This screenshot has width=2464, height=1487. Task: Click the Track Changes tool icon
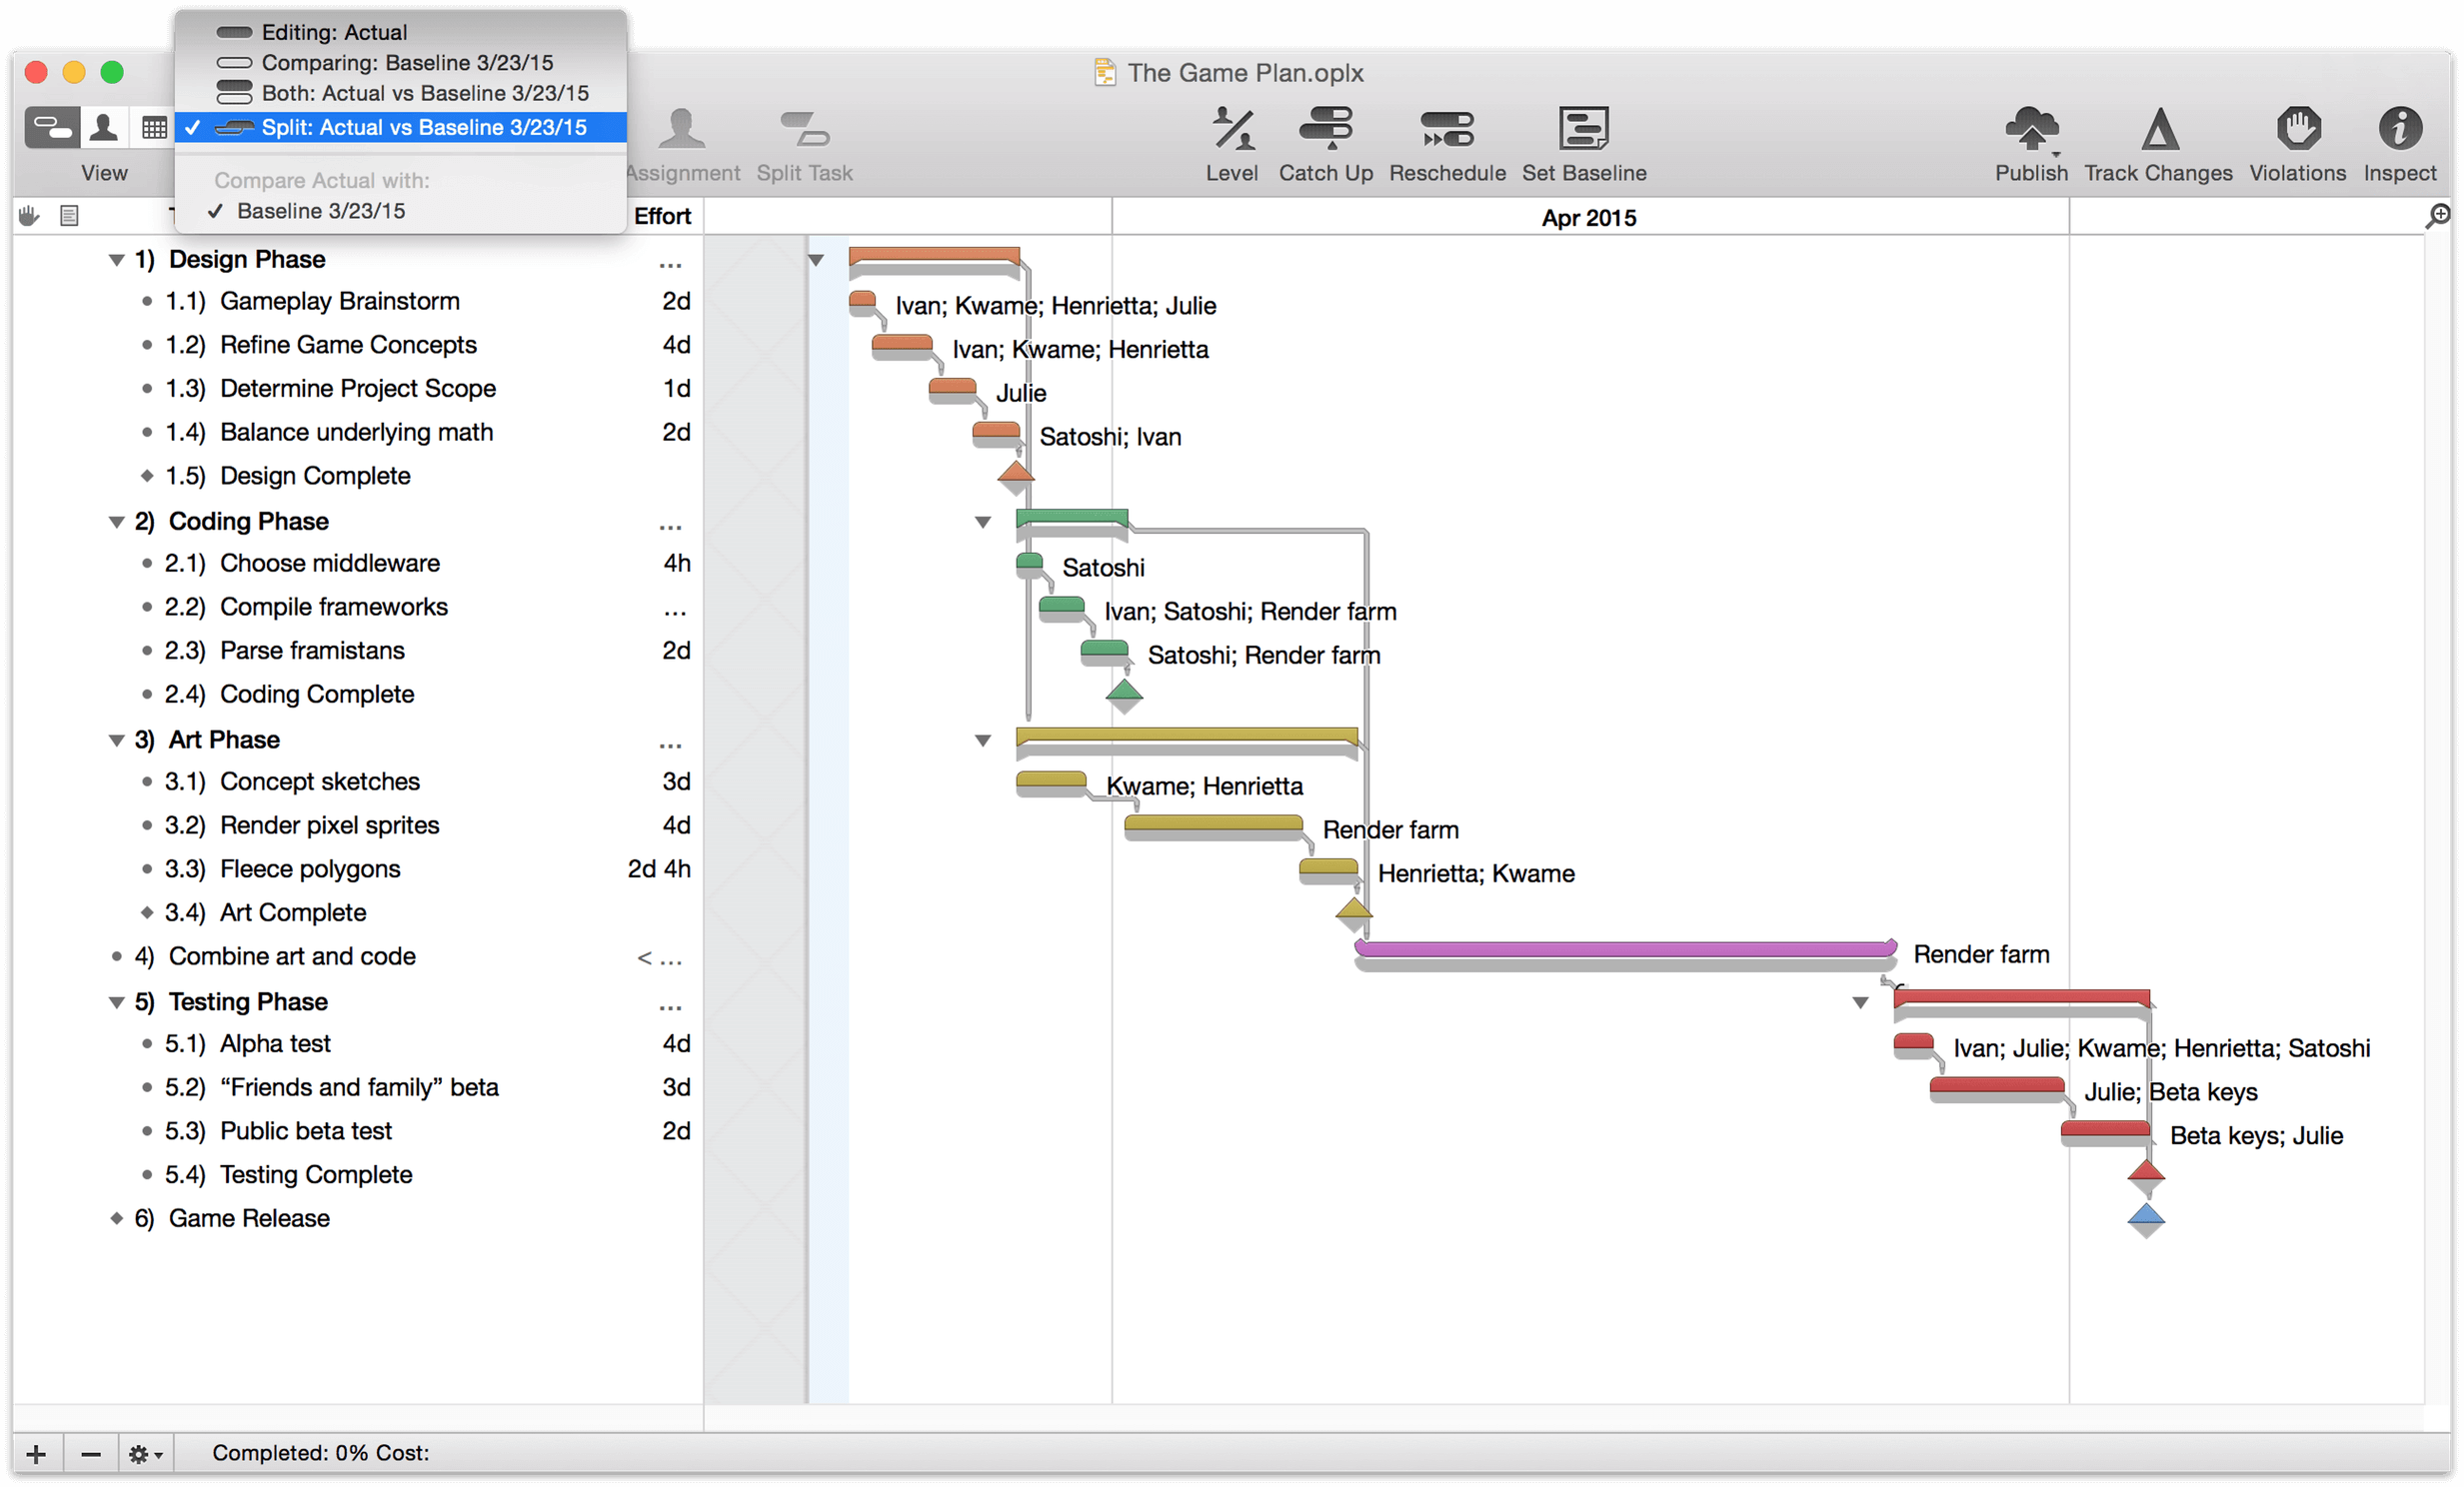pos(2152,130)
